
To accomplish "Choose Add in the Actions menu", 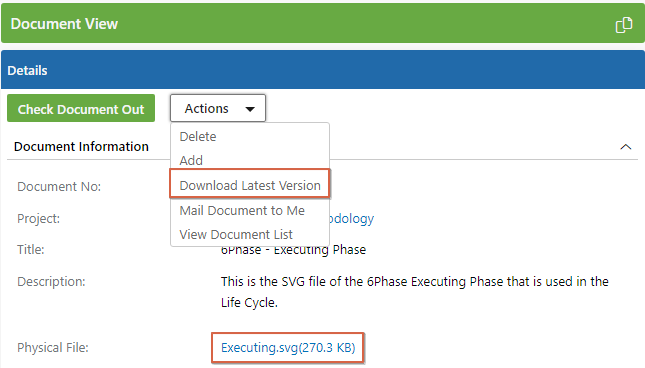I will [191, 160].
